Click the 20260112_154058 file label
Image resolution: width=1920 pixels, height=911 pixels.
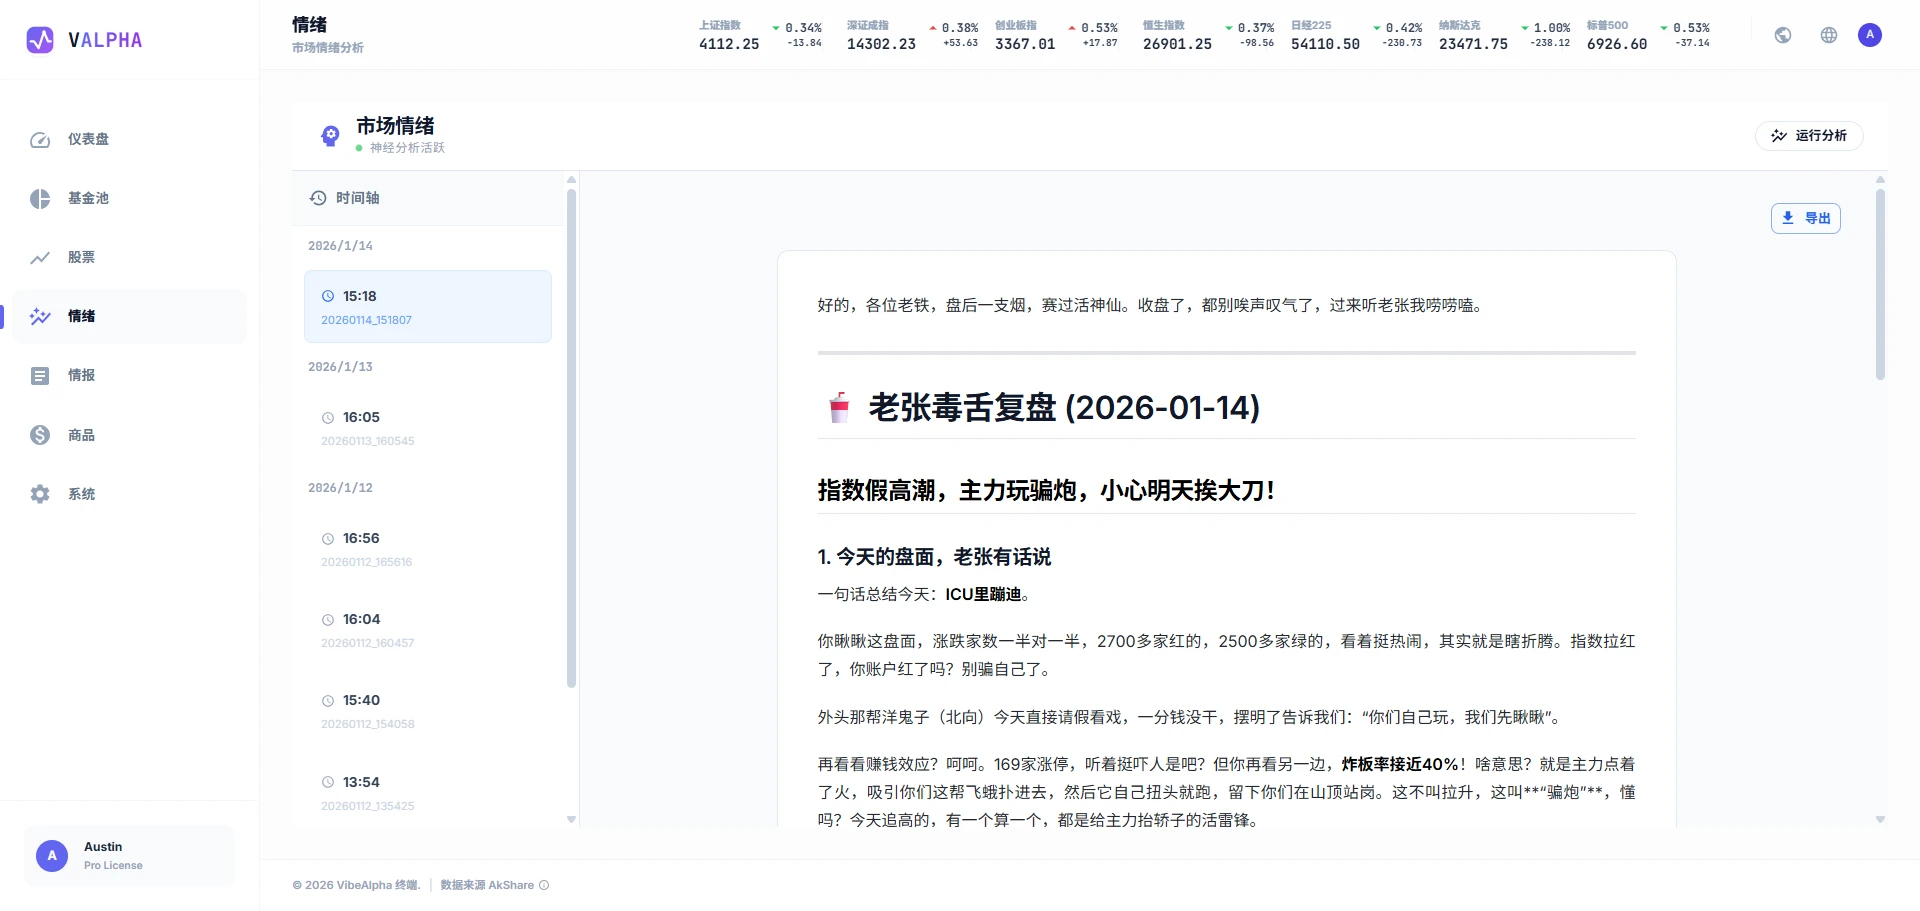point(367,724)
